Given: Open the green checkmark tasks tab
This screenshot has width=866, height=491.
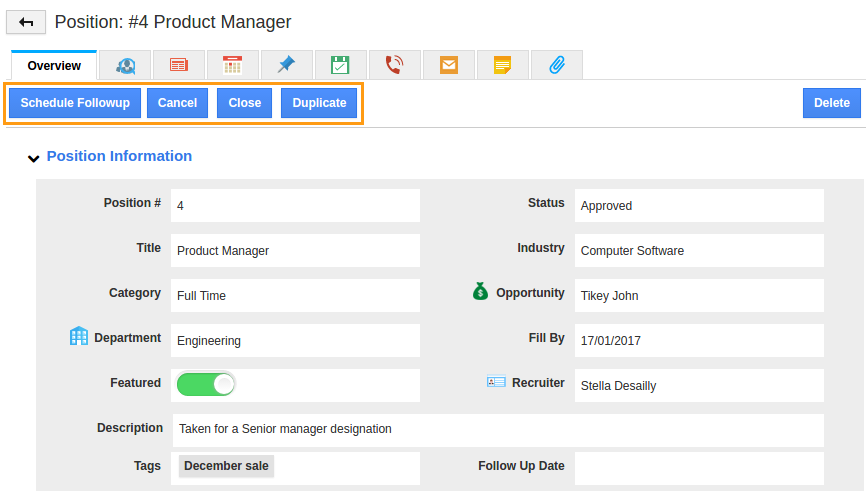Looking at the screenshot, I should 340,66.
